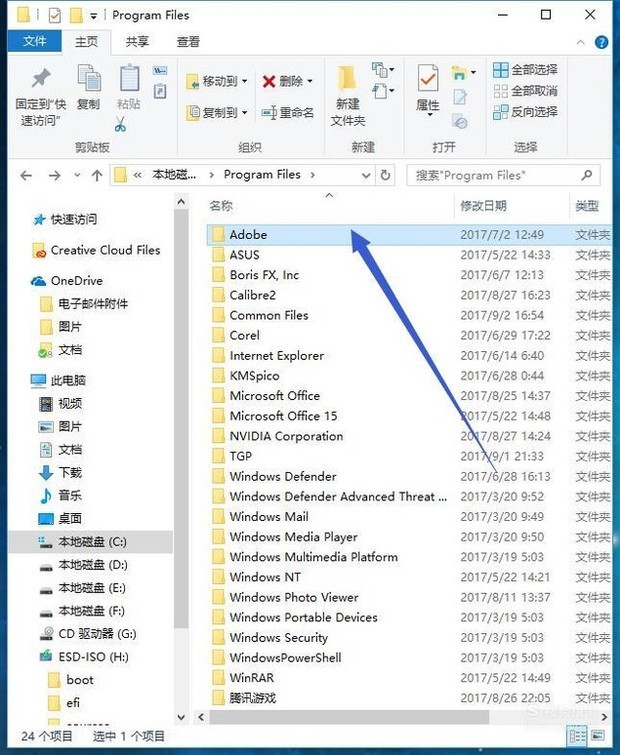This screenshot has width=620, height=755.
Task: Expand address bar history dropdown
Action: 366,175
